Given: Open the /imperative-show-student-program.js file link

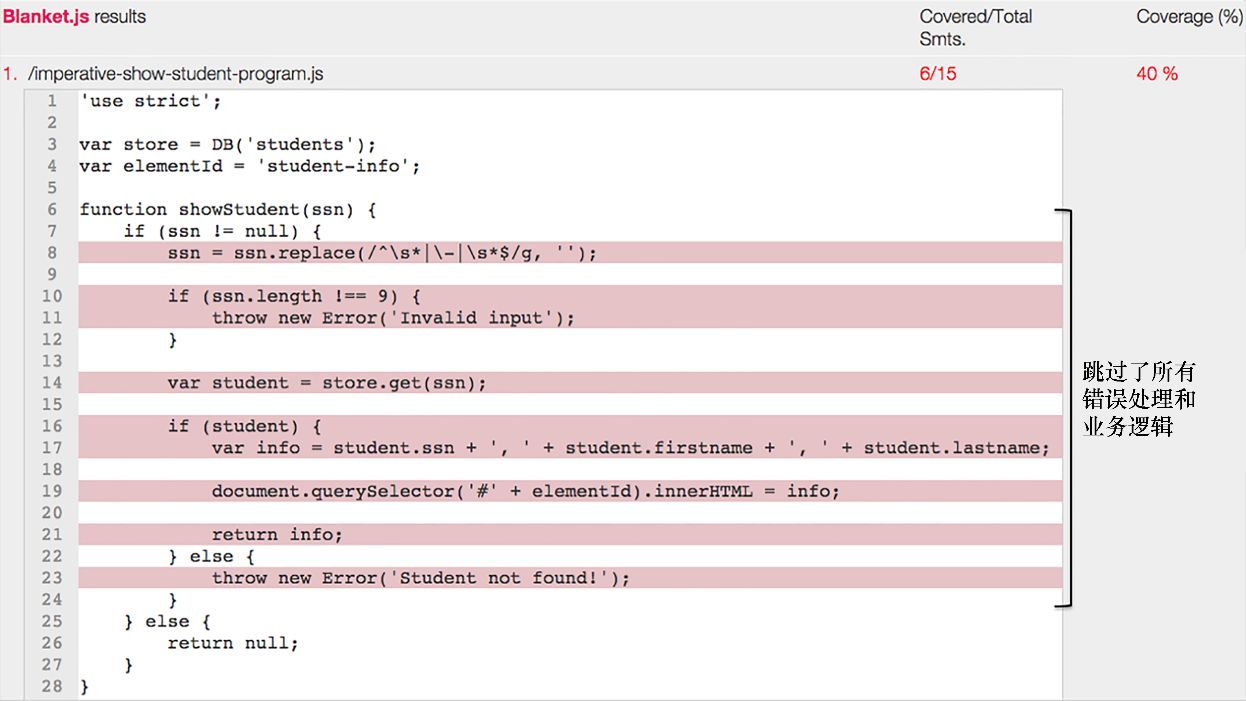Looking at the screenshot, I should (x=175, y=74).
